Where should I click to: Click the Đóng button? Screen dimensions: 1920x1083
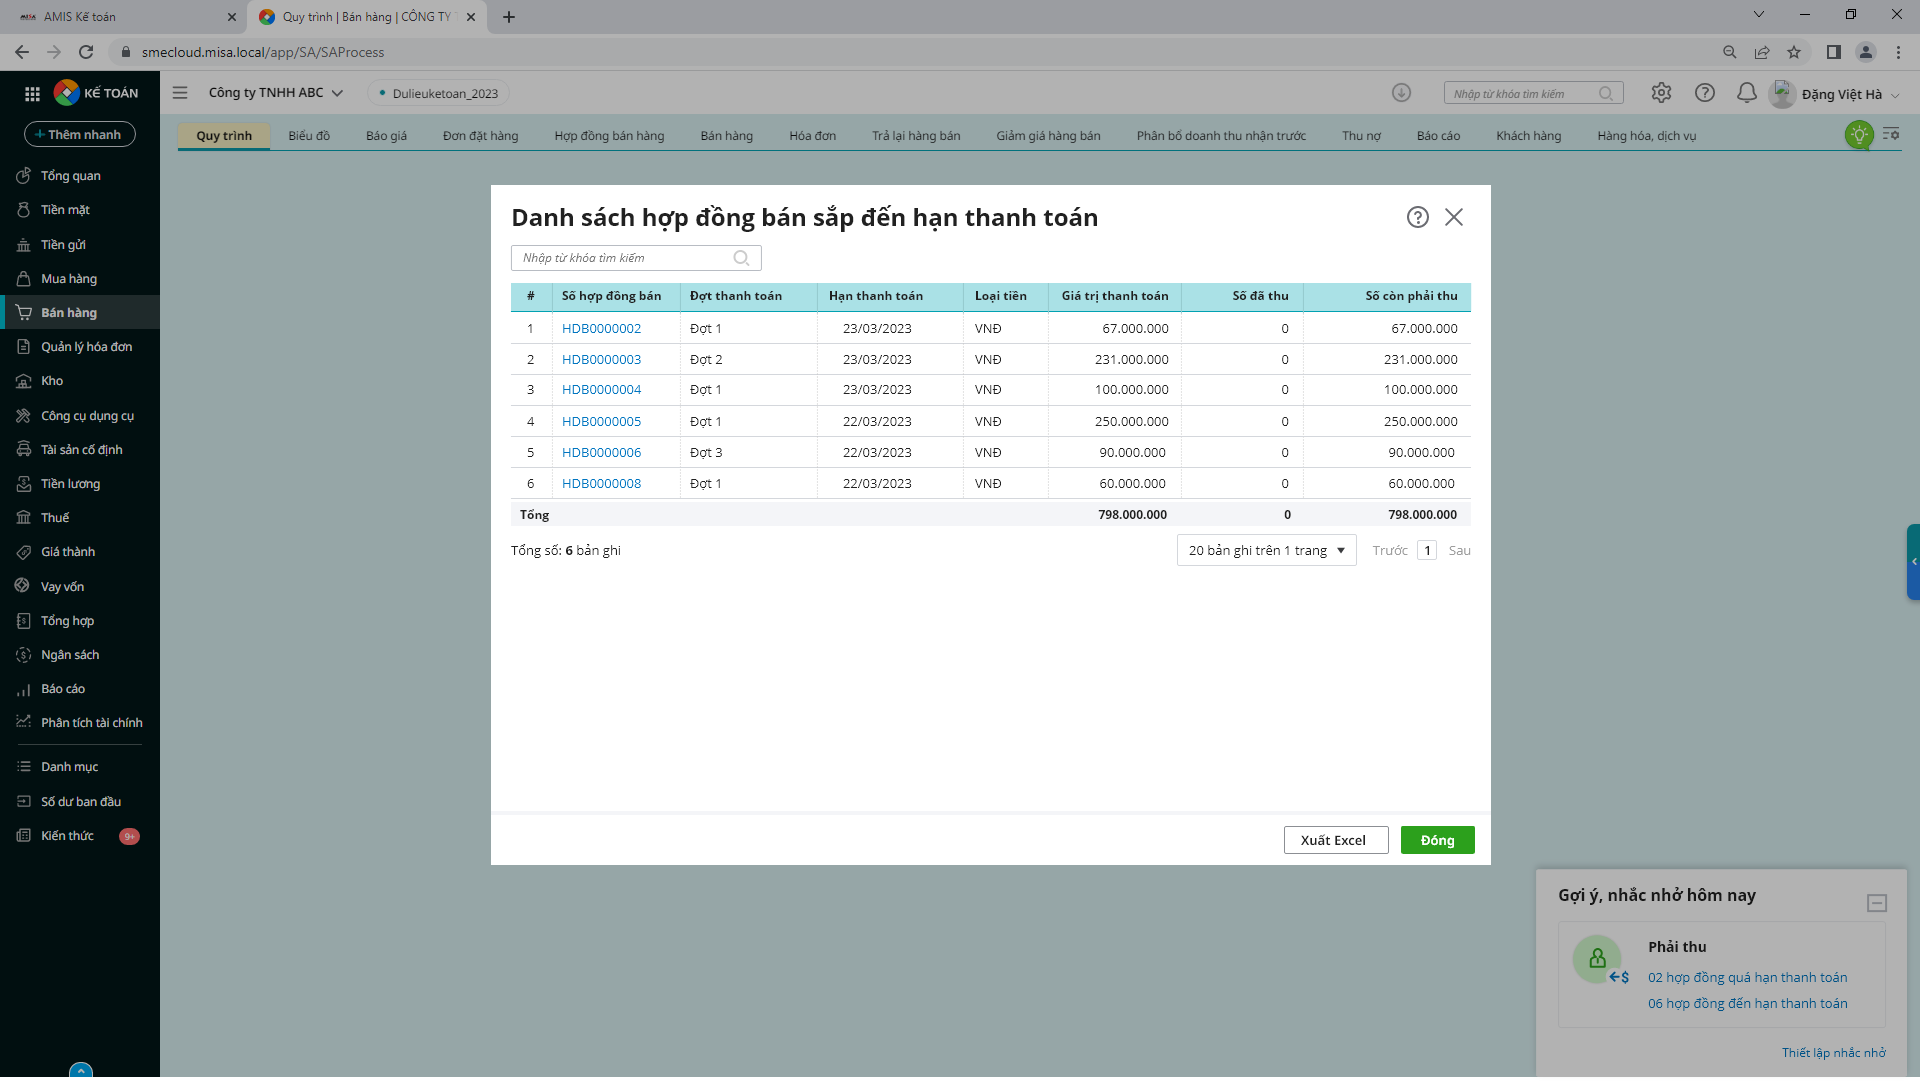pyautogui.click(x=1437, y=841)
